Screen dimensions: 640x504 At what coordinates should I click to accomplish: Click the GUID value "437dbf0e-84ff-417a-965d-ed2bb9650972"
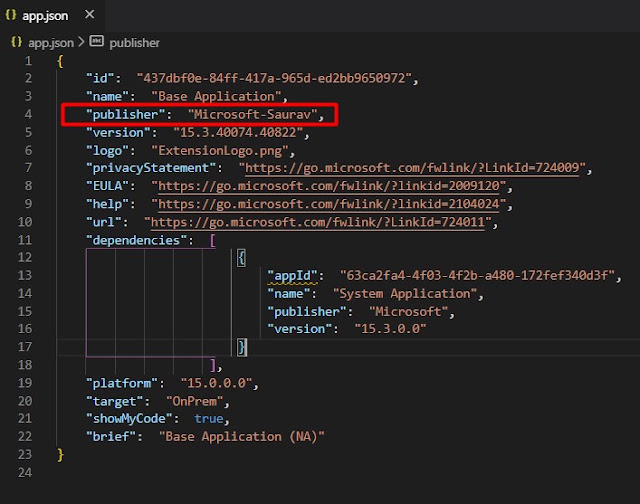coord(274,78)
